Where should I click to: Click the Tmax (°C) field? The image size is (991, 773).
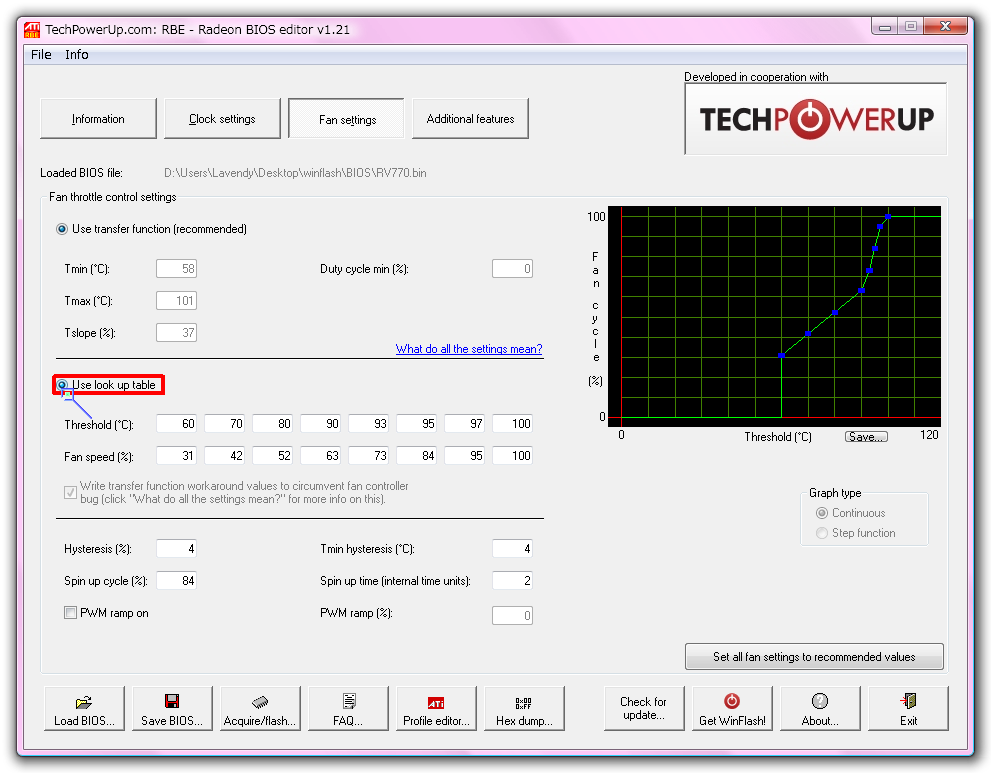tap(176, 301)
